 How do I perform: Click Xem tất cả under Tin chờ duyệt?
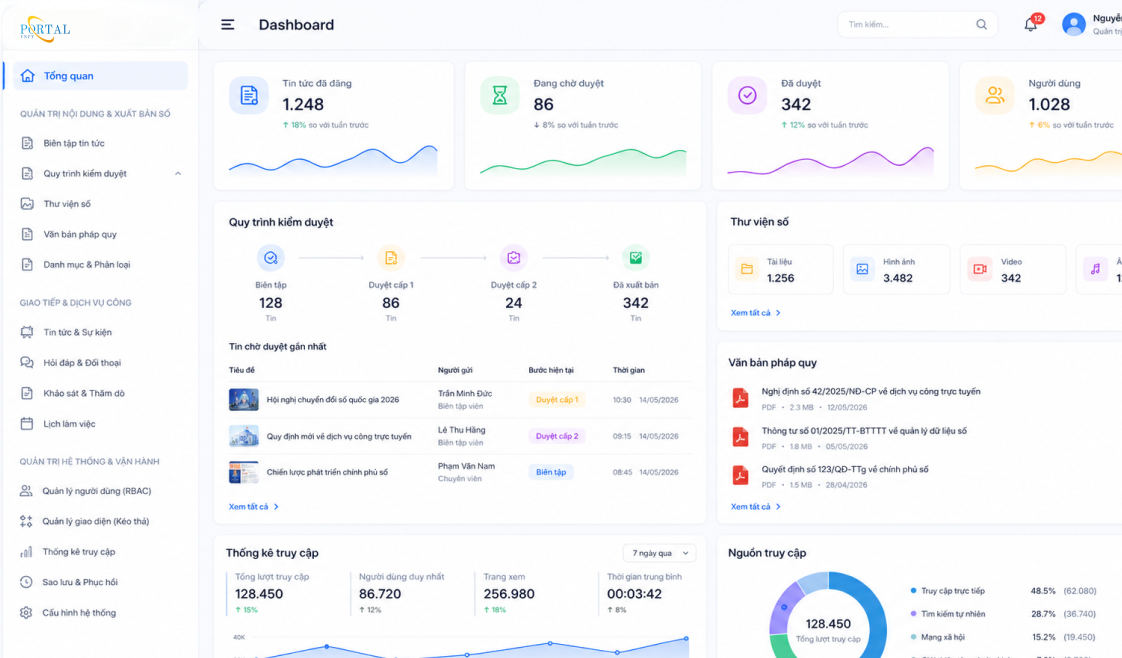pos(253,507)
